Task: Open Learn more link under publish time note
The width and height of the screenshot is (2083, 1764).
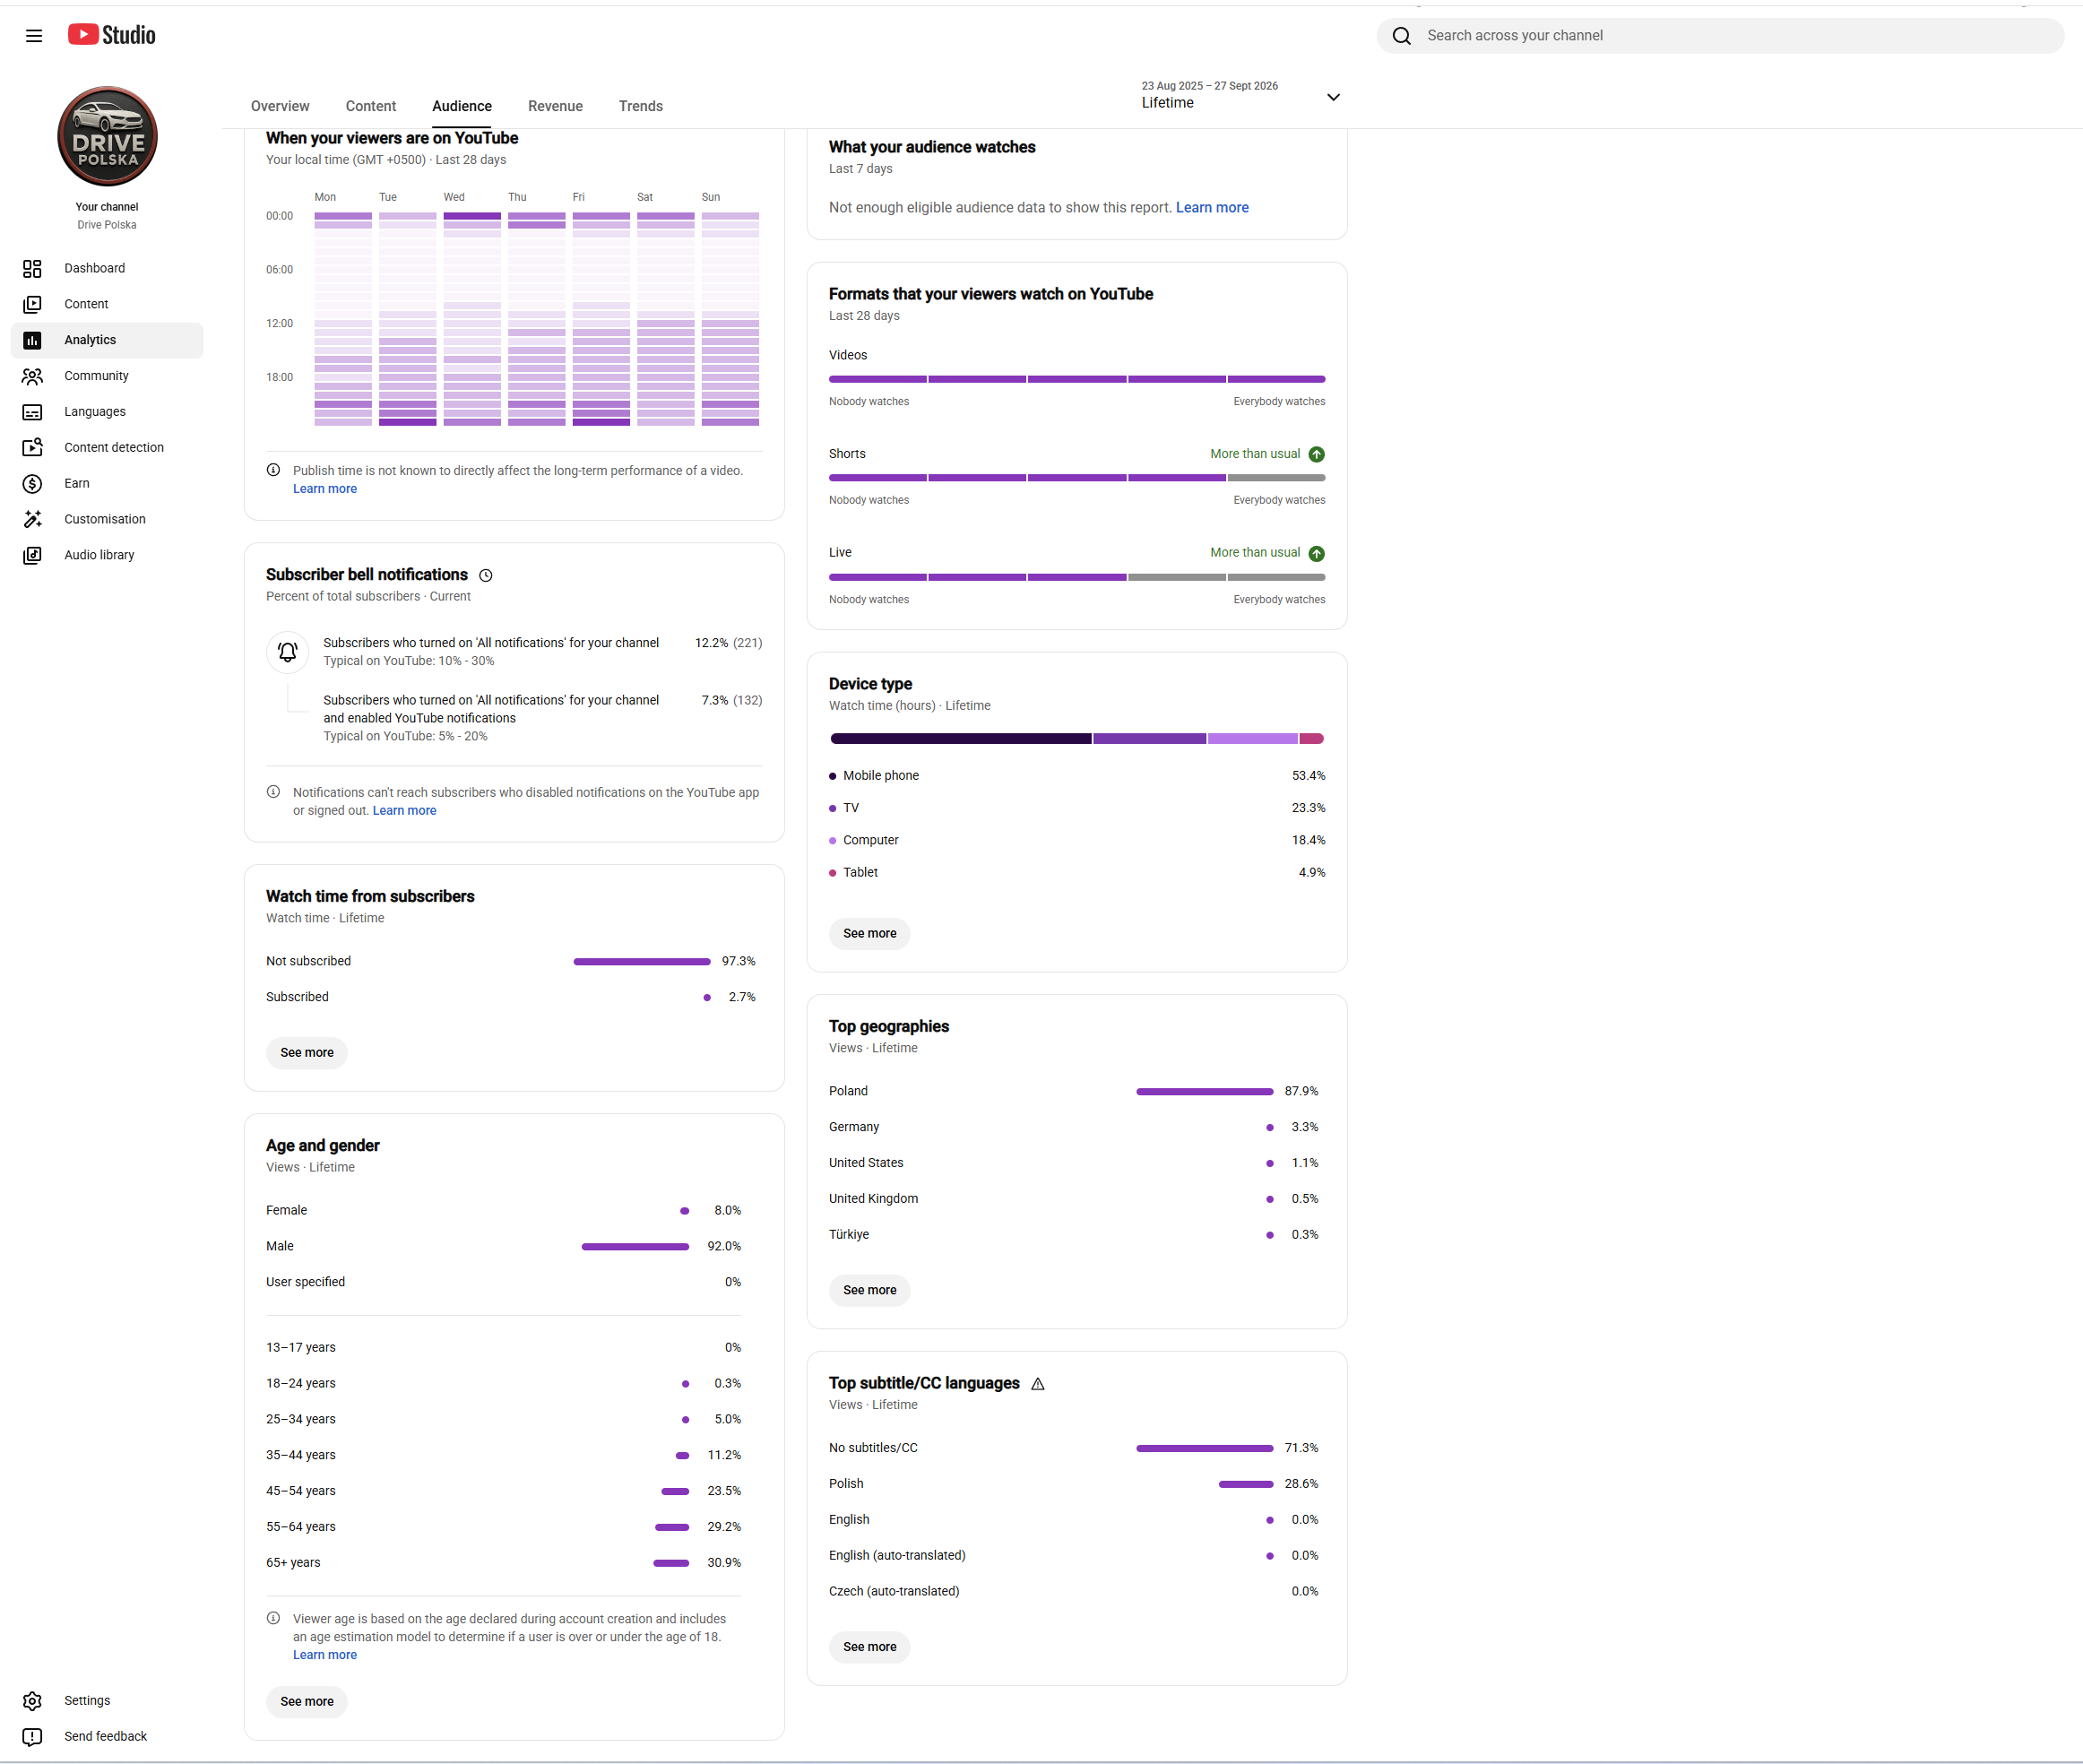Action: click(325, 489)
